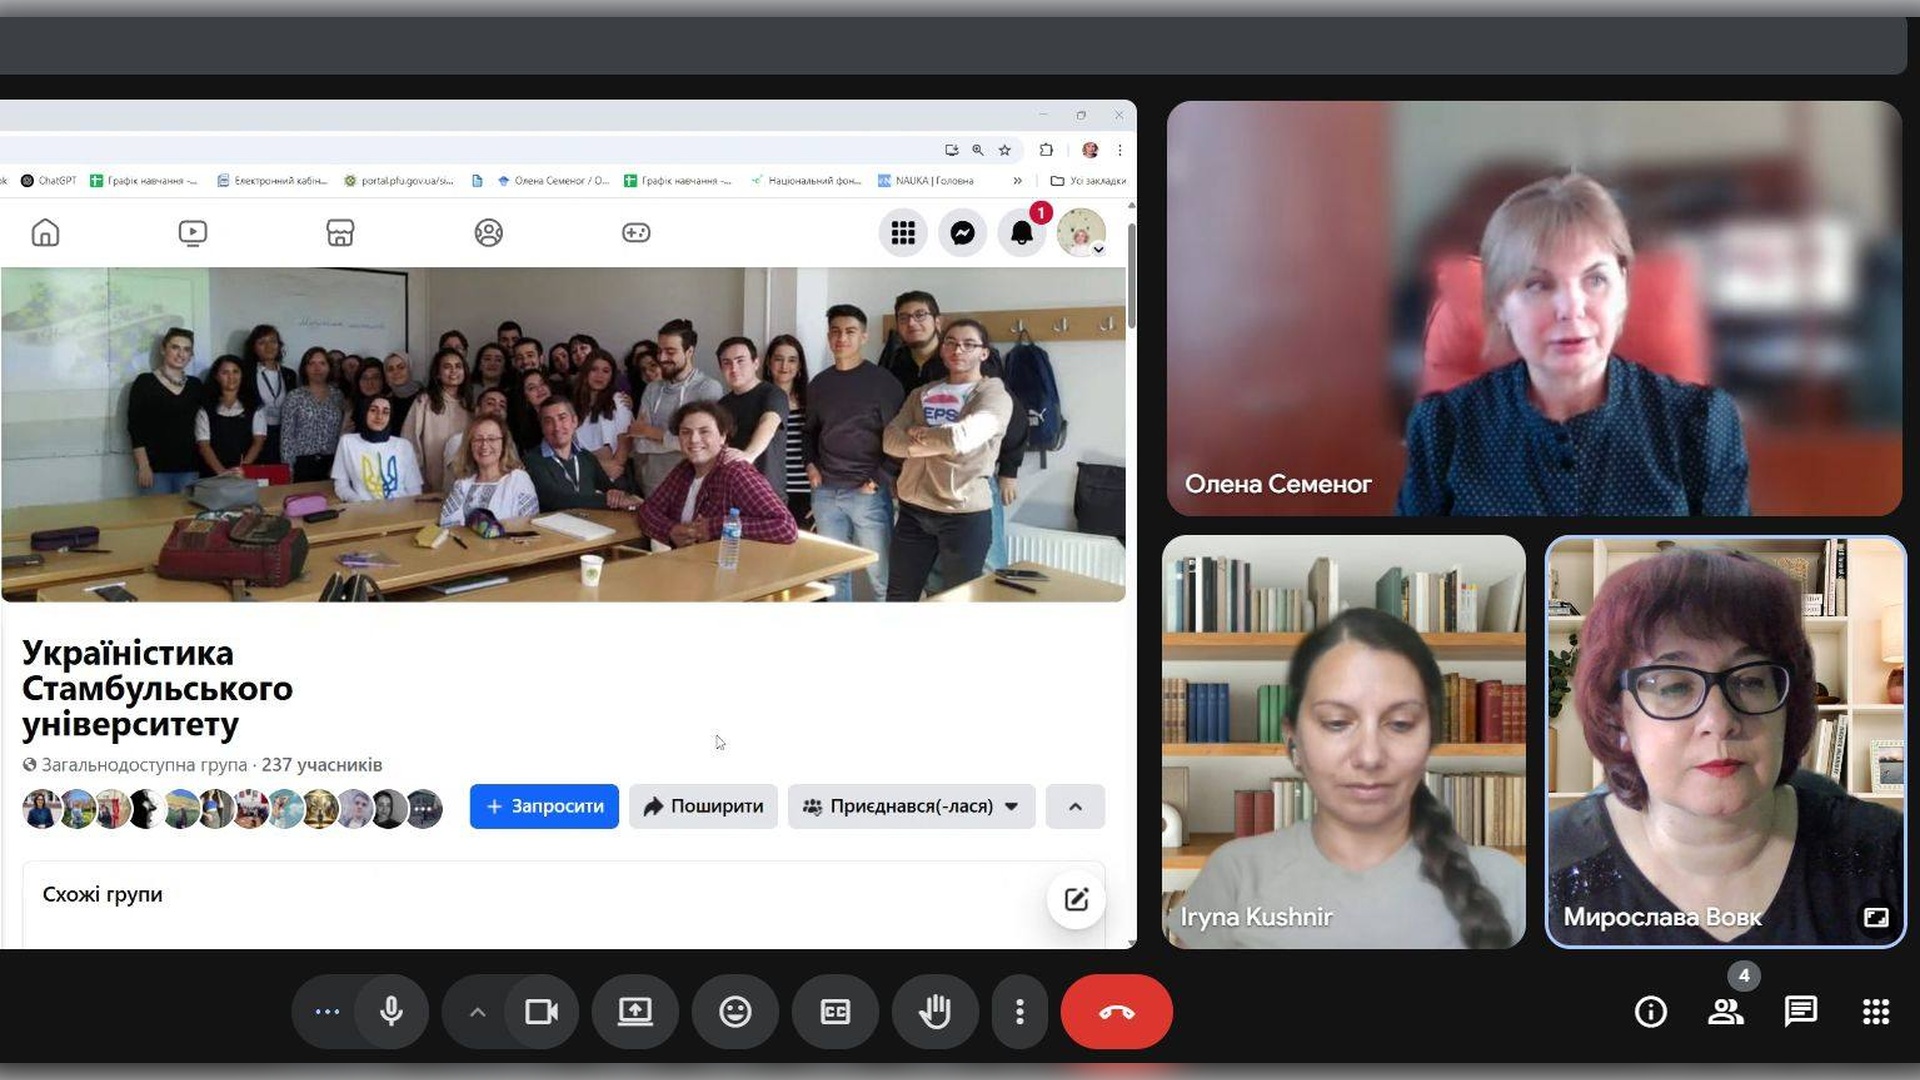Open the Електронний кабінет bookmark
1920x1080 pixels.
272,181
